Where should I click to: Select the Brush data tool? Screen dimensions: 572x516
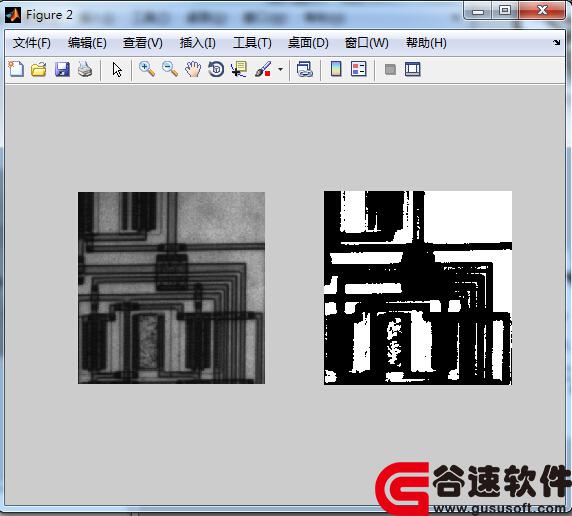[263, 69]
